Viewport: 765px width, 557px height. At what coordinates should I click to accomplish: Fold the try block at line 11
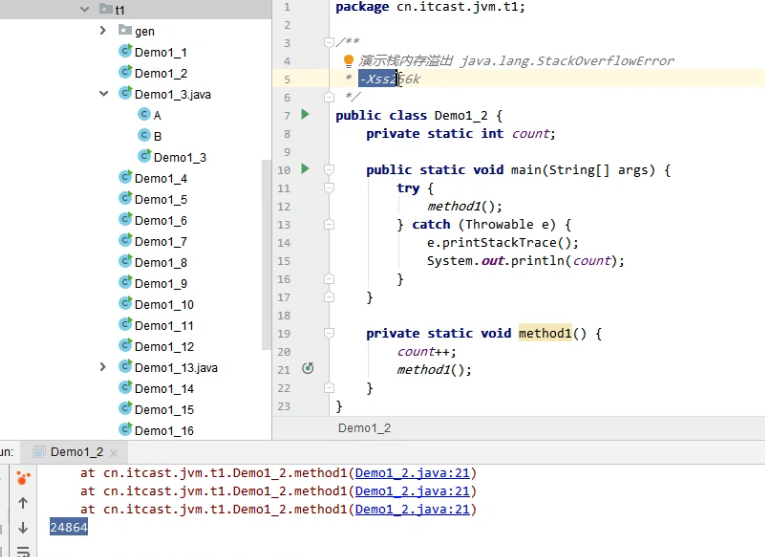(x=329, y=188)
